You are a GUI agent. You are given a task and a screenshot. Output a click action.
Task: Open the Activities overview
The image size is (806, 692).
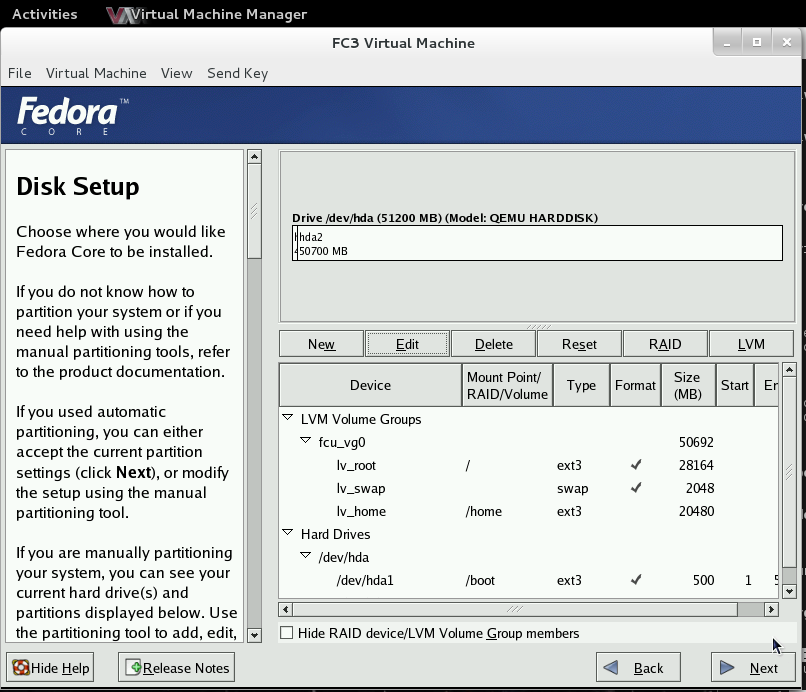pyautogui.click(x=45, y=14)
